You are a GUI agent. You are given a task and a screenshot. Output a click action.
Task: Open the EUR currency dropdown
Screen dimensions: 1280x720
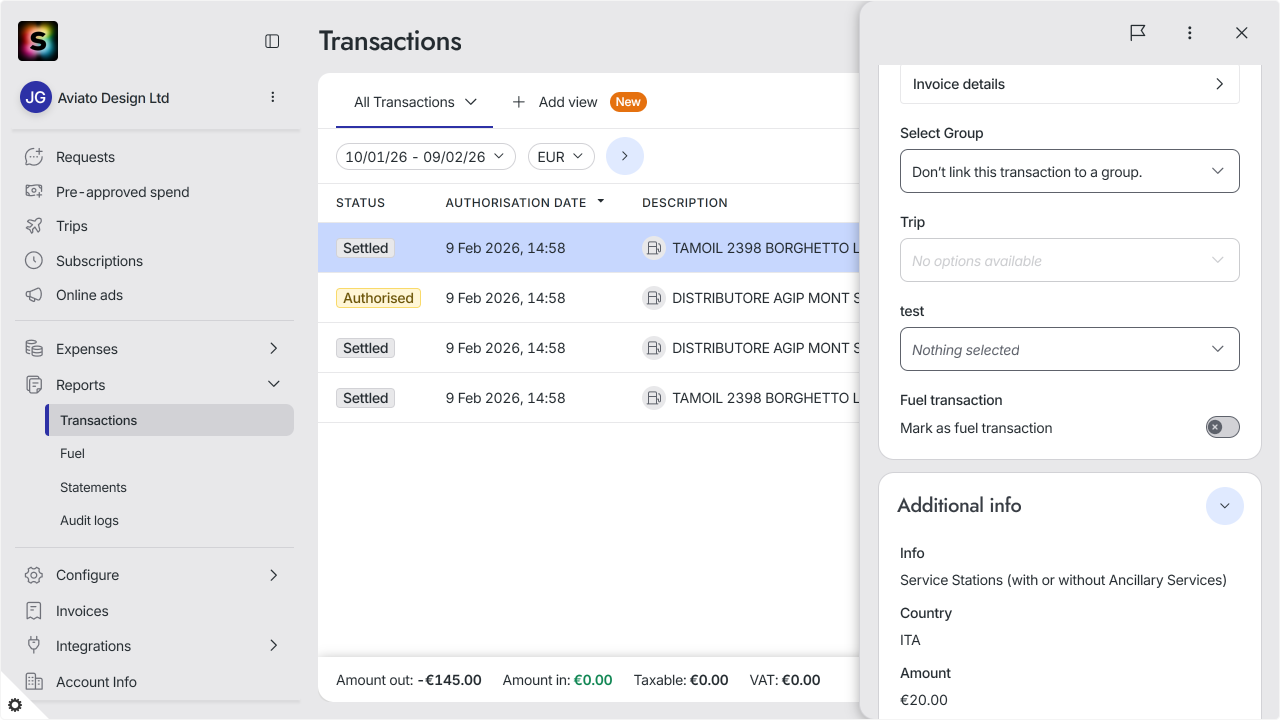coord(561,157)
